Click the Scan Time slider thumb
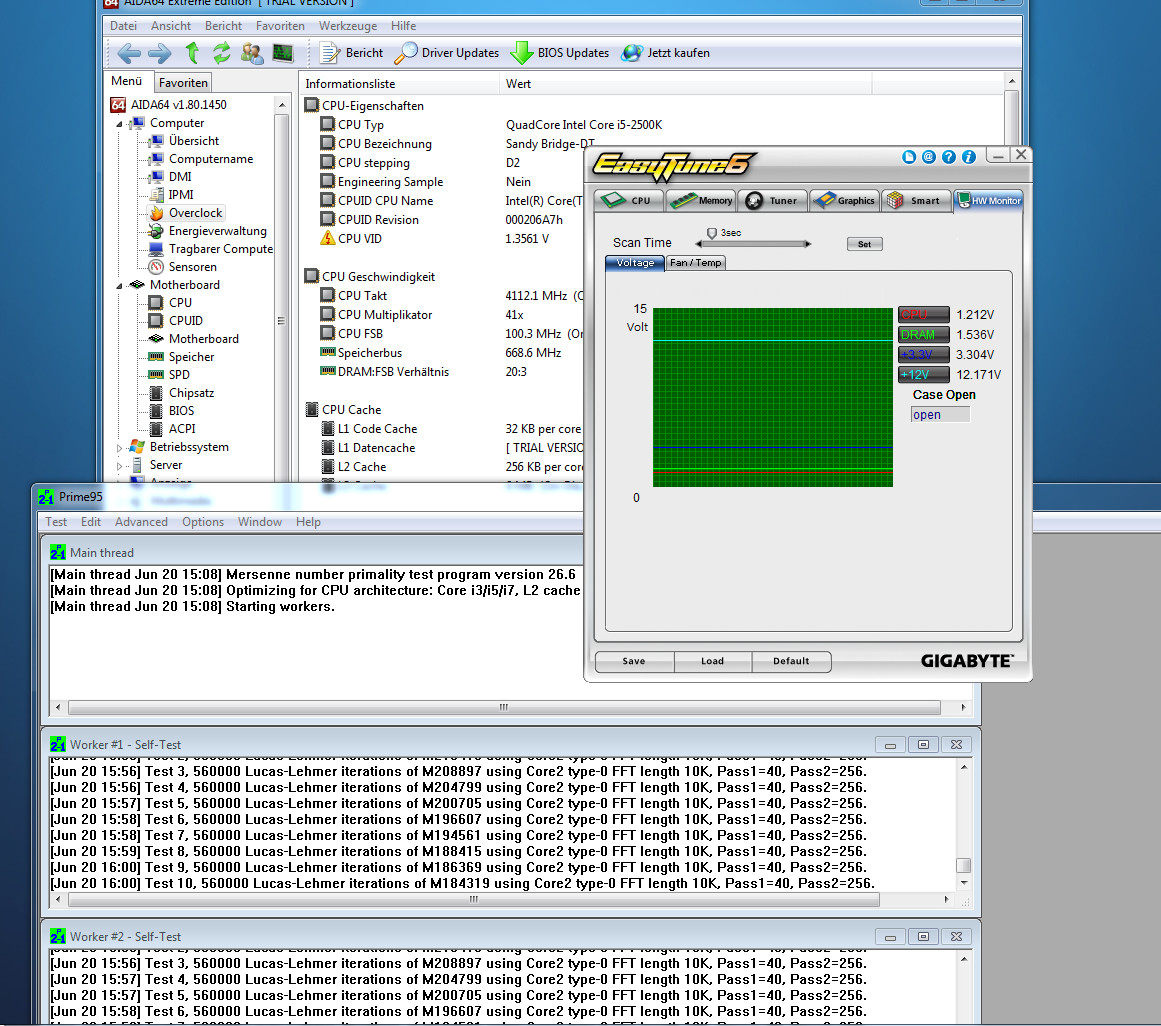This screenshot has width=1161, height=1026. pyautogui.click(x=712, y=233)
